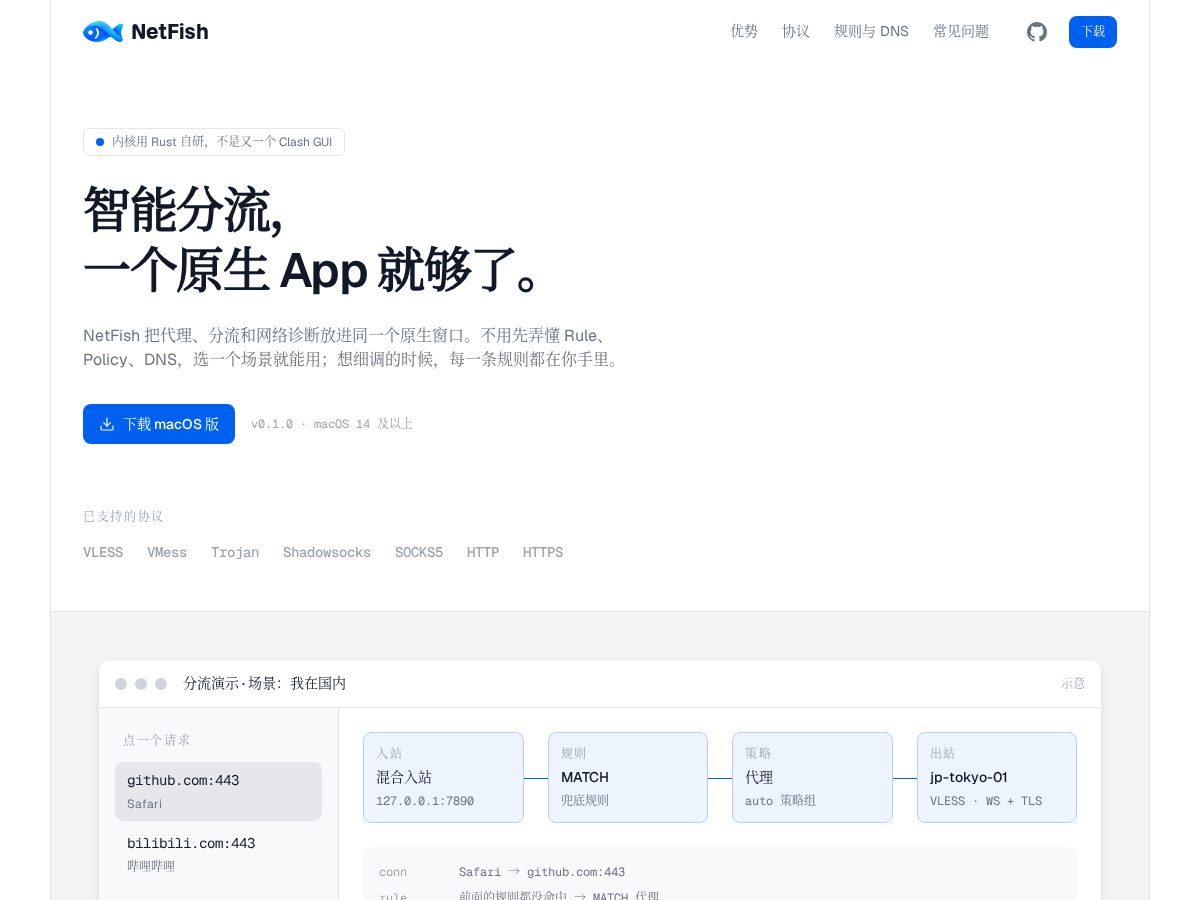Click the NetFish brand name
This screenshot has height=900, width=1200.
[x=170, y=32]
